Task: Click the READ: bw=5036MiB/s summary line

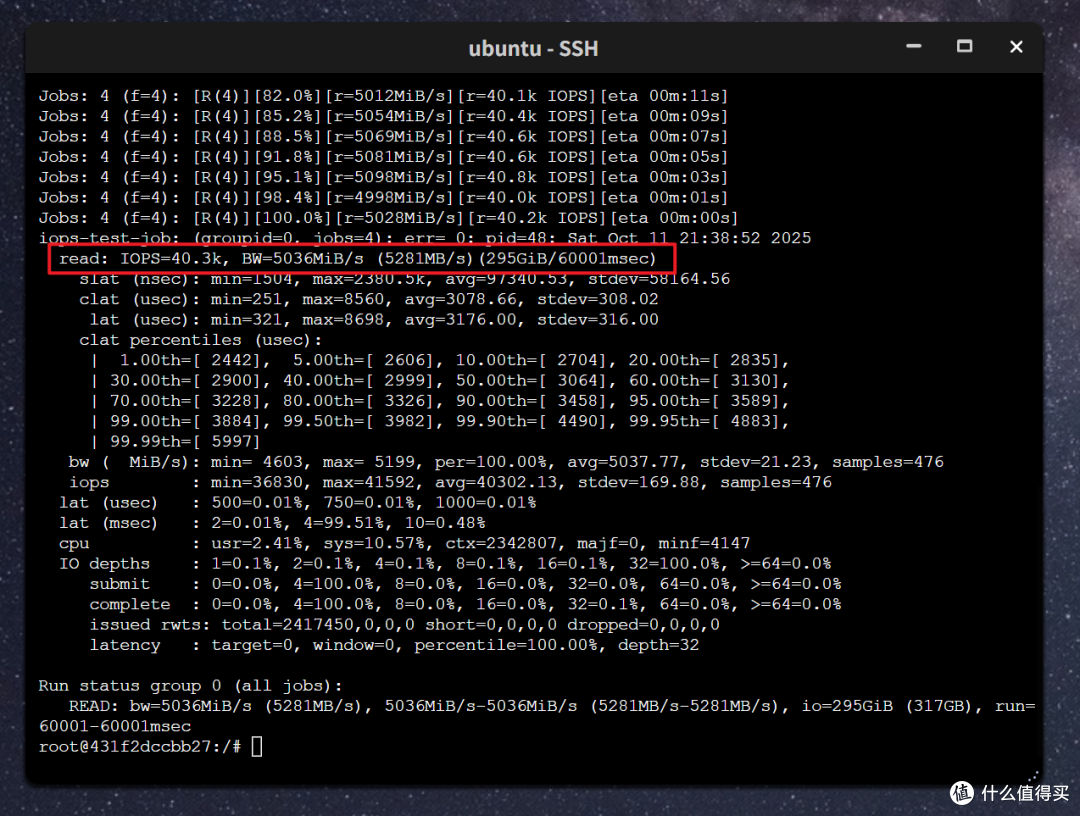Action: [x=552, y=706]
